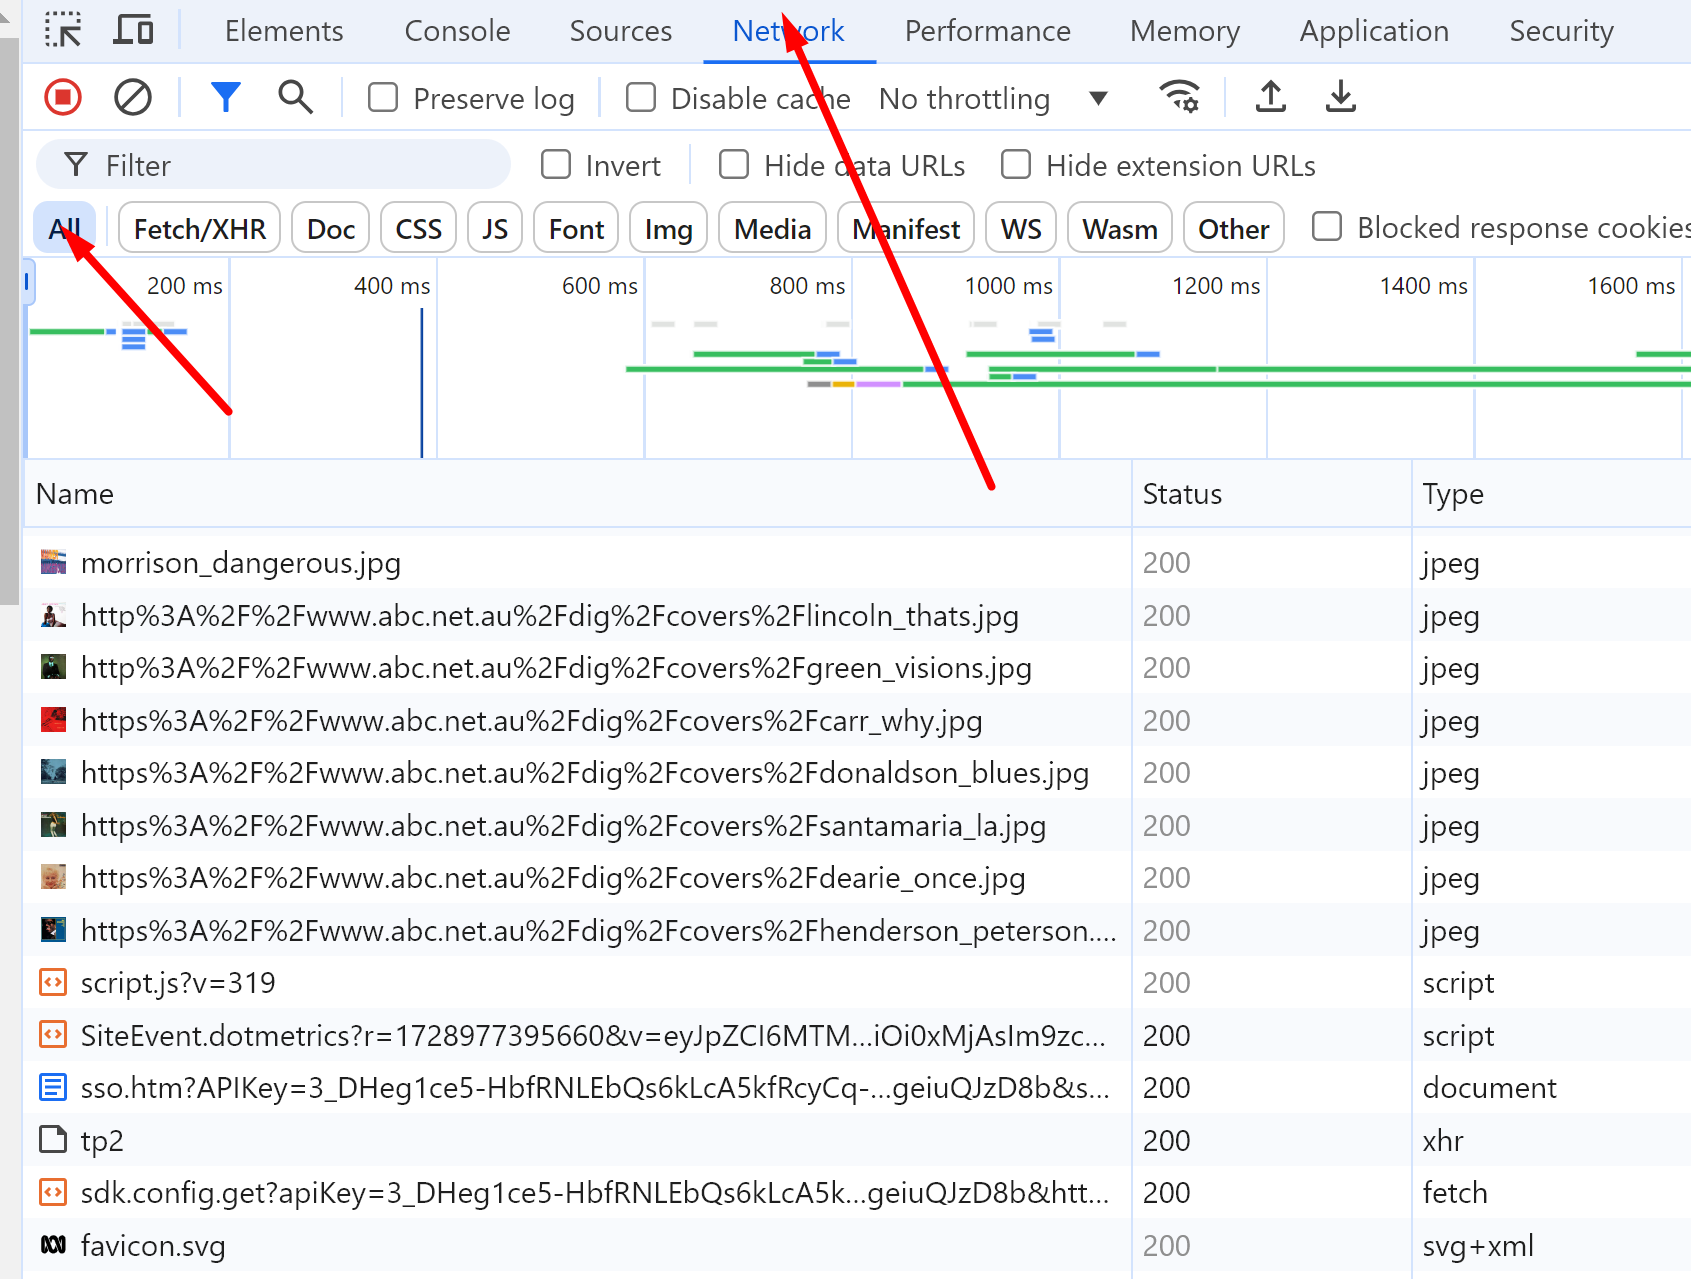The height and width of the screenshot is (1279, 1691).
Task: Sort by the Type column header
Action: [x=1551, y=494]
